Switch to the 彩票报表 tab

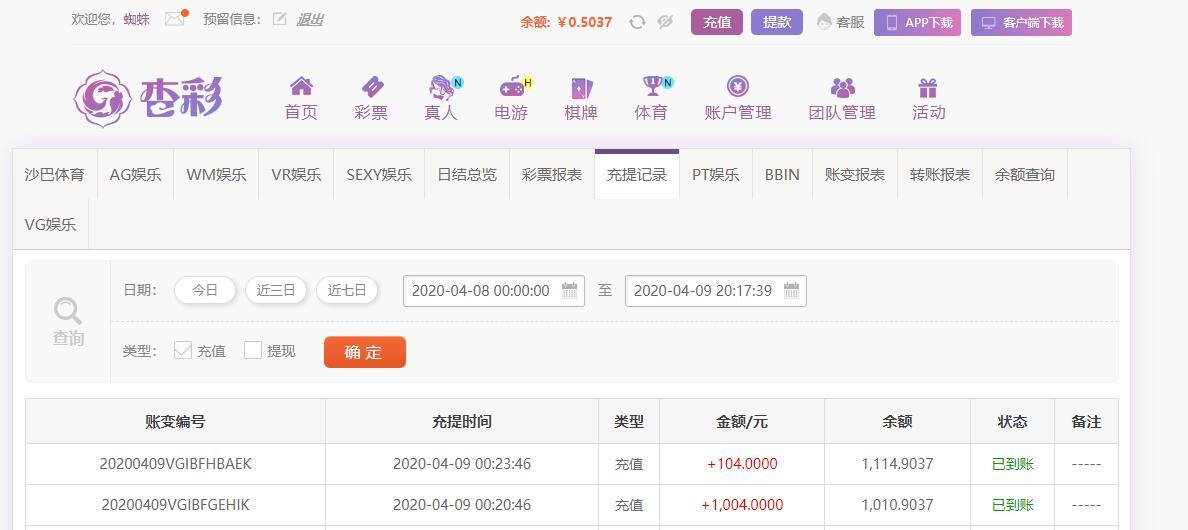pyautogui.click(x=552, y=174)
